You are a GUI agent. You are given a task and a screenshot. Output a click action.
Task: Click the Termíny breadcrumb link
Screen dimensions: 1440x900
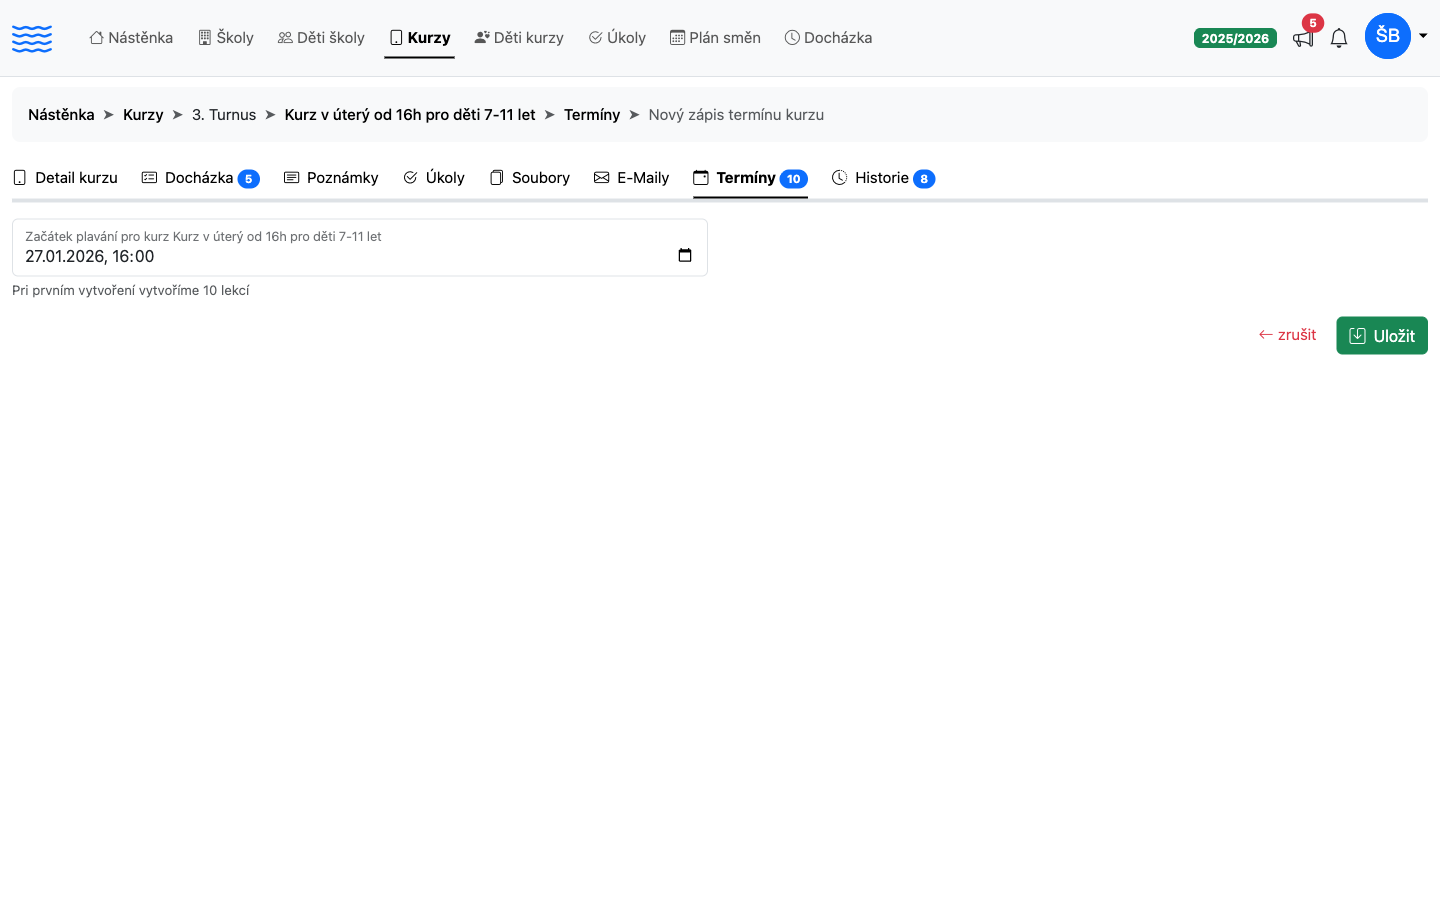(x=592, y=115)
